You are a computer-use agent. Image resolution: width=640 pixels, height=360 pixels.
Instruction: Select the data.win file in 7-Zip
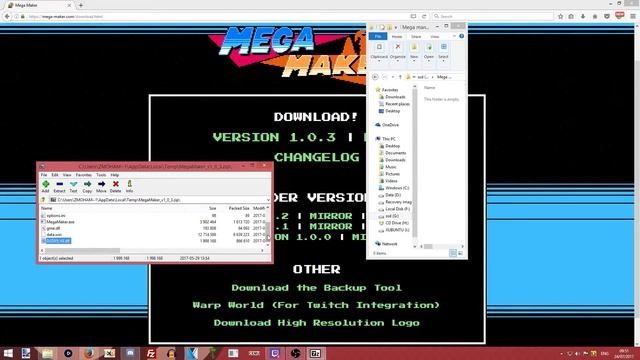pos(54,235)
